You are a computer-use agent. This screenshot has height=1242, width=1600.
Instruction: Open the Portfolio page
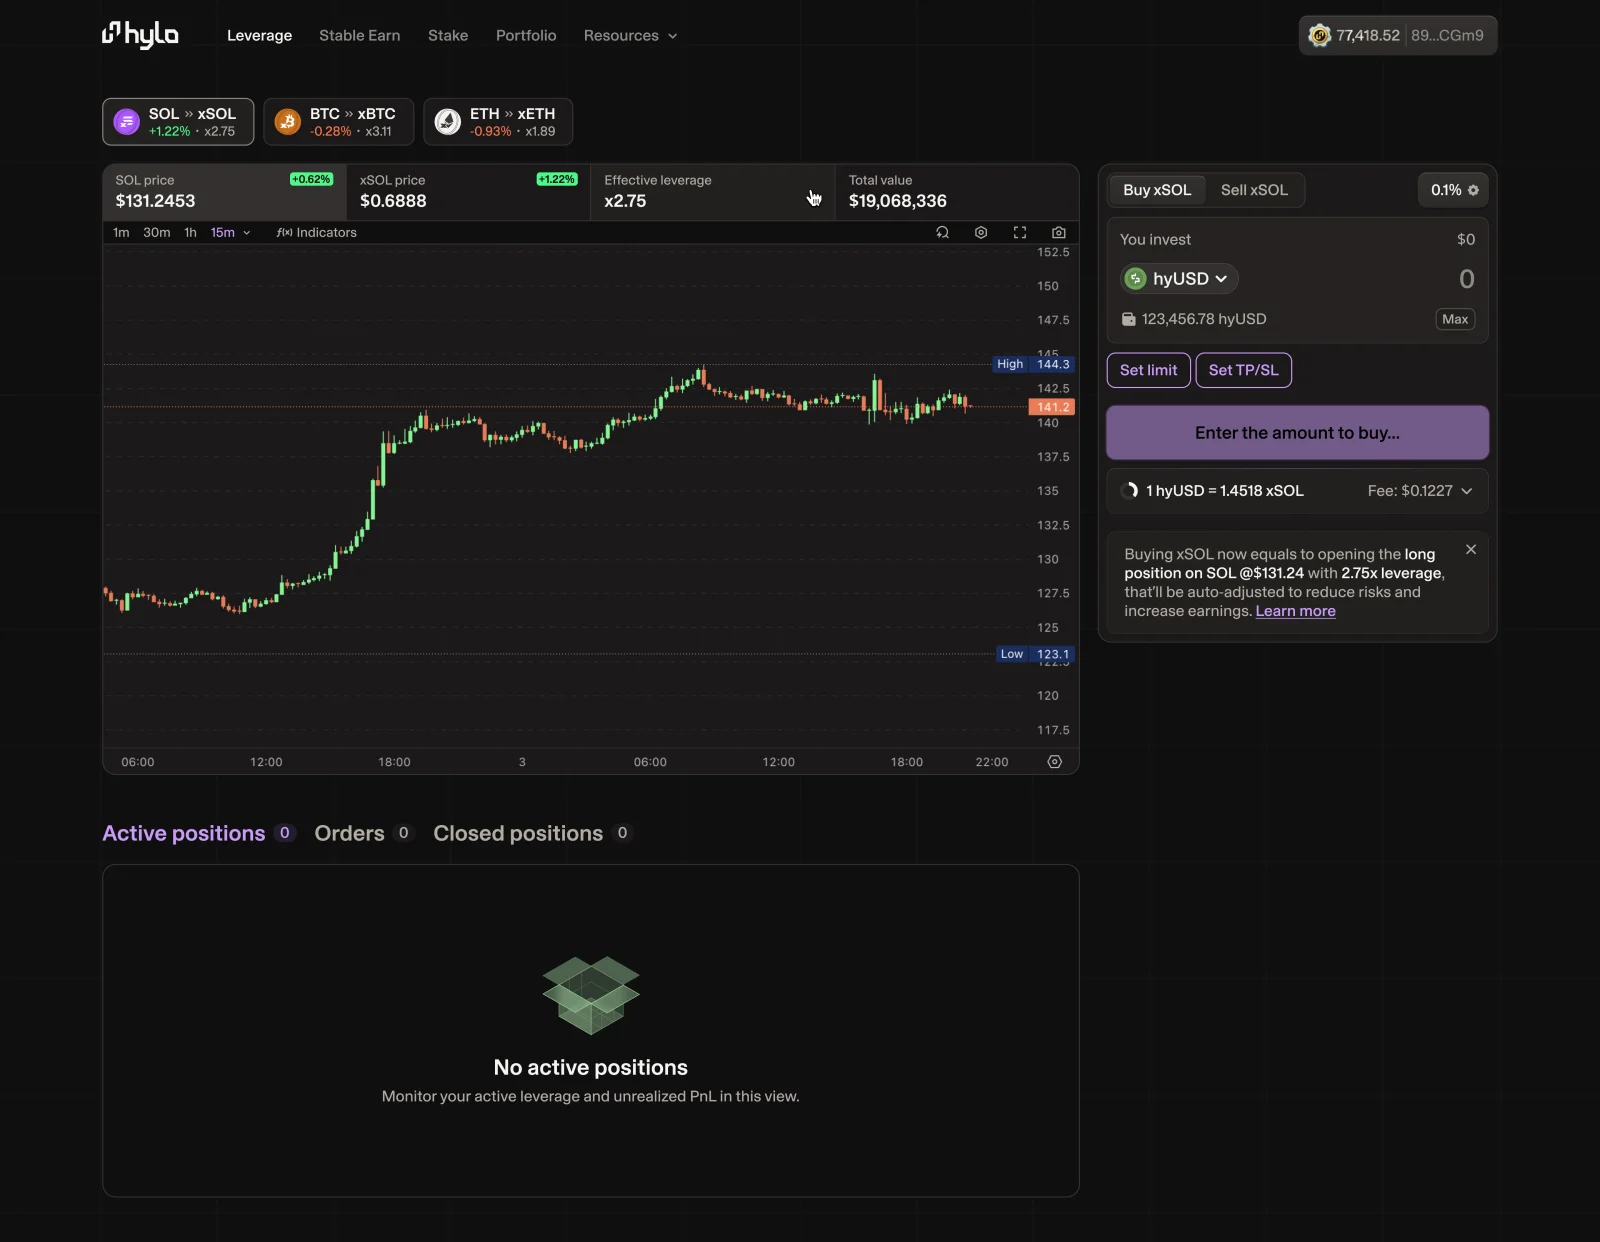click(526, 35)
